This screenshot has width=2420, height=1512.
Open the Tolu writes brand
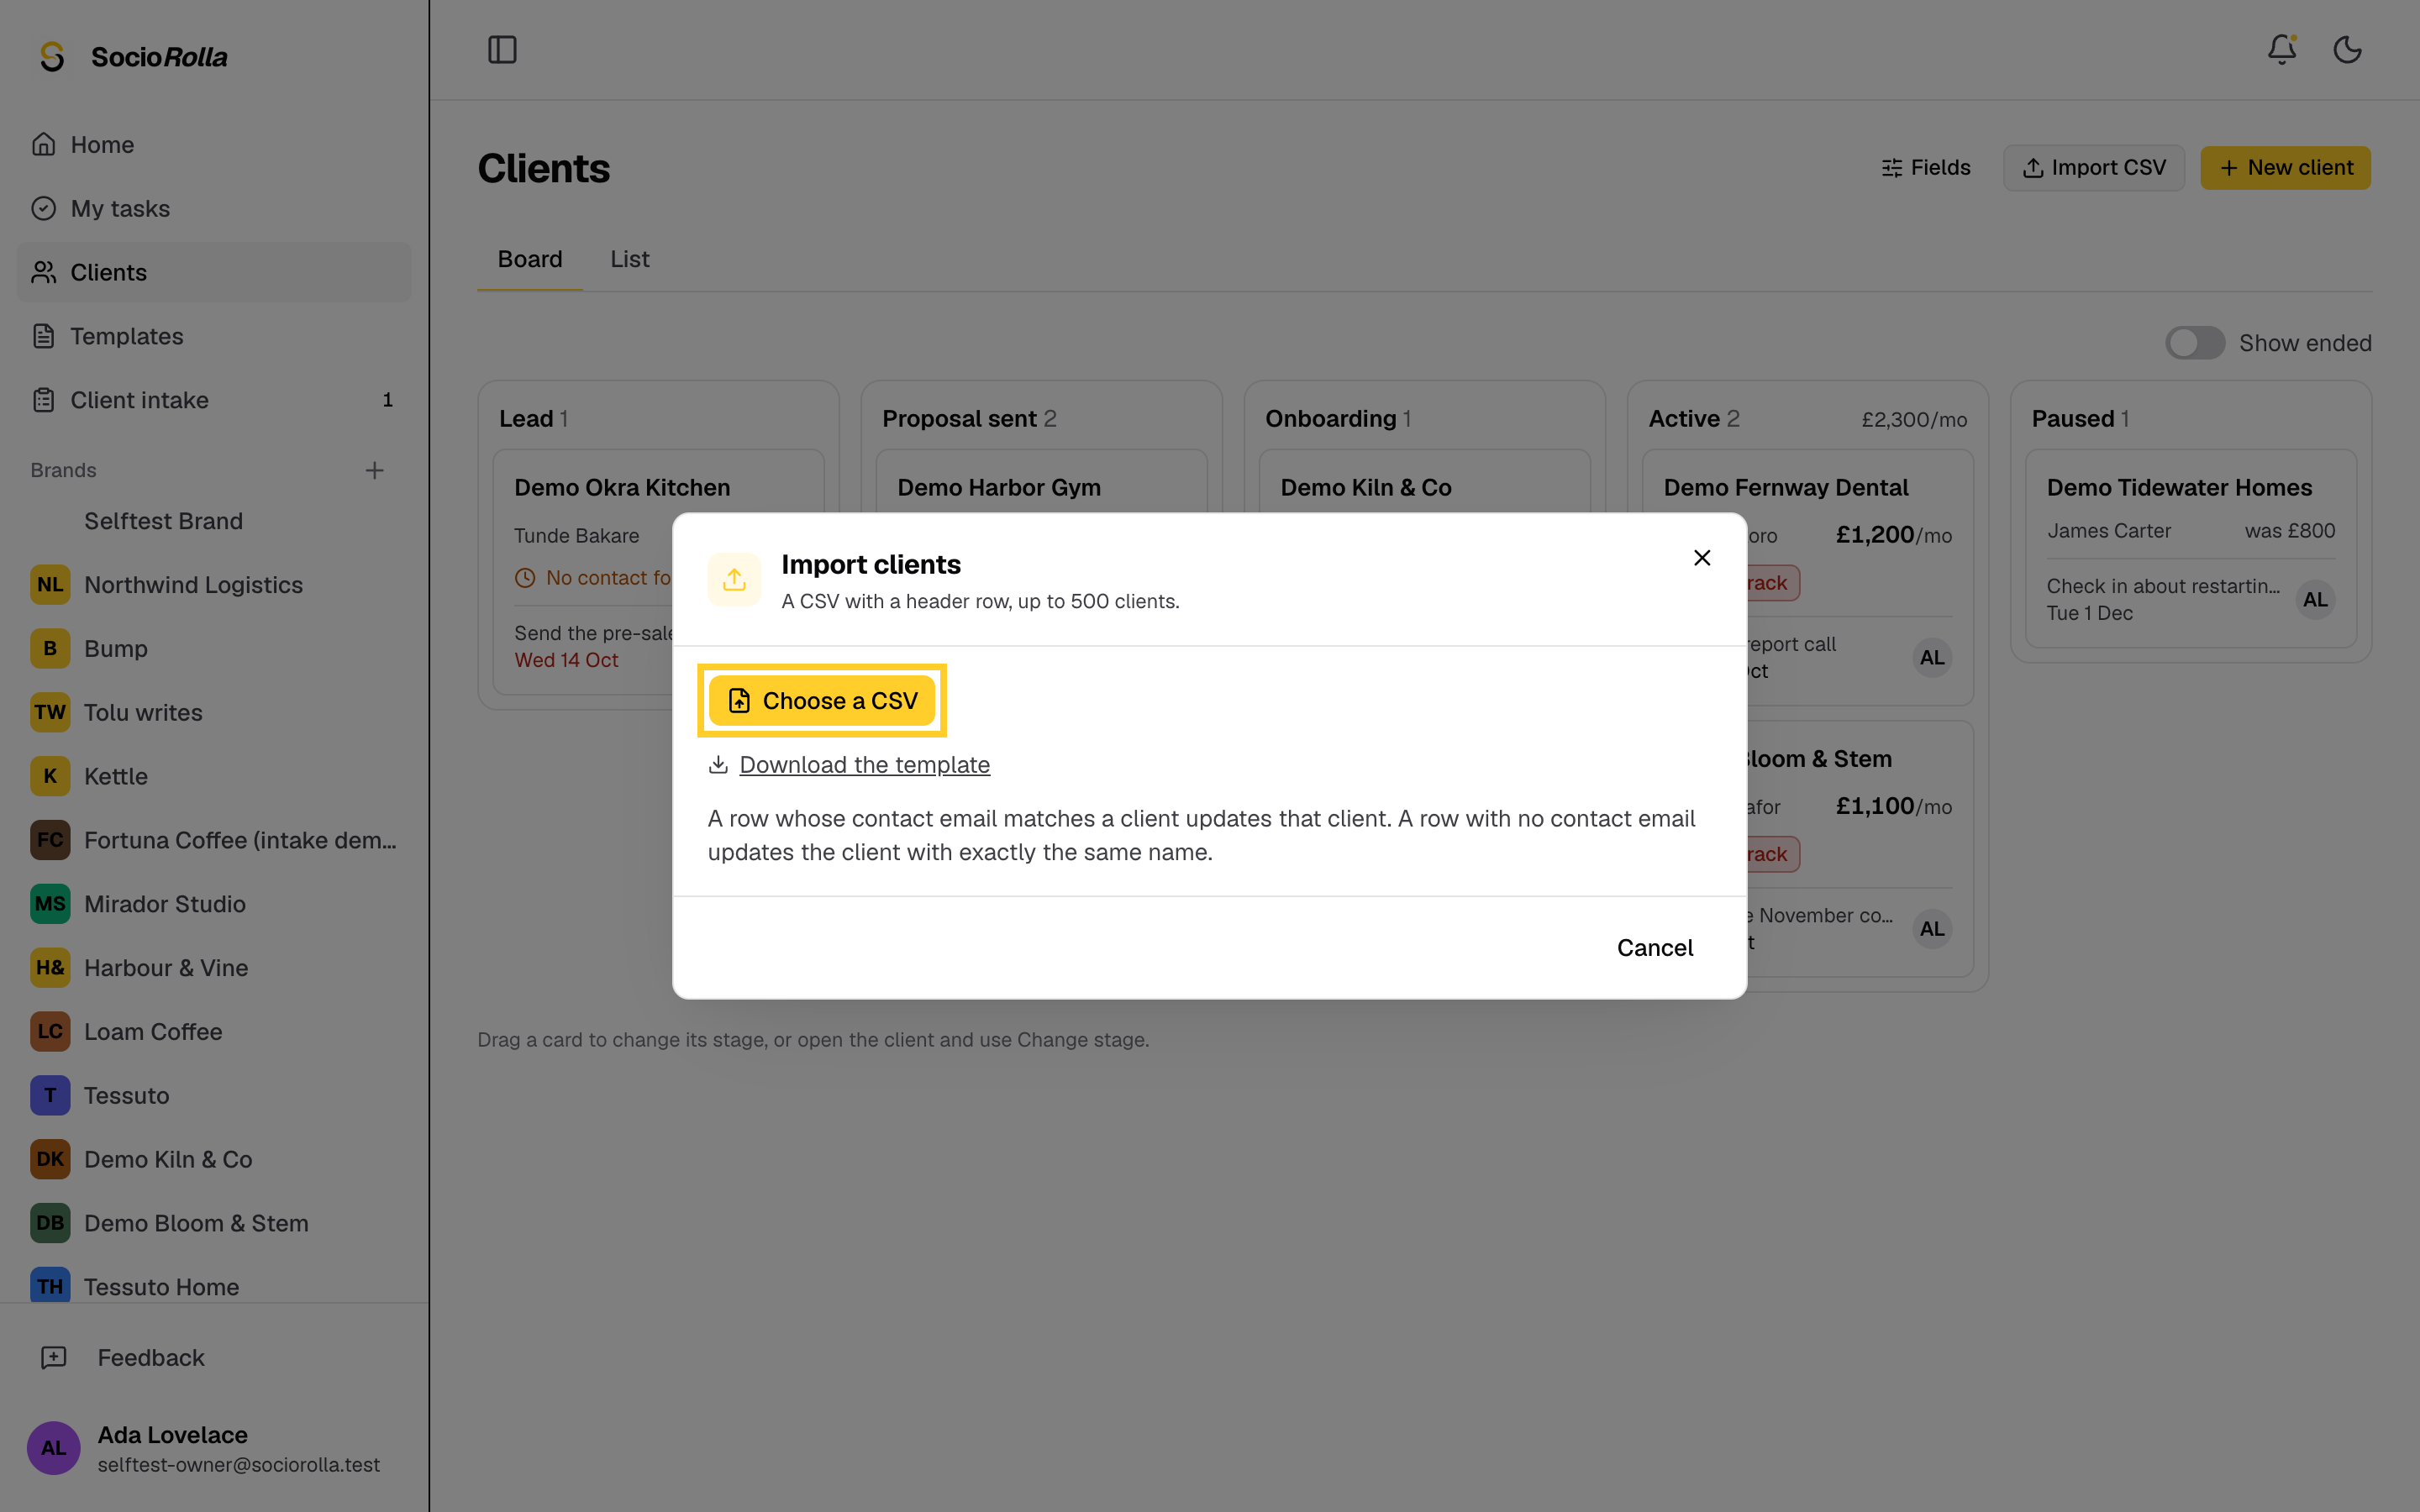(x=214, y=712)
